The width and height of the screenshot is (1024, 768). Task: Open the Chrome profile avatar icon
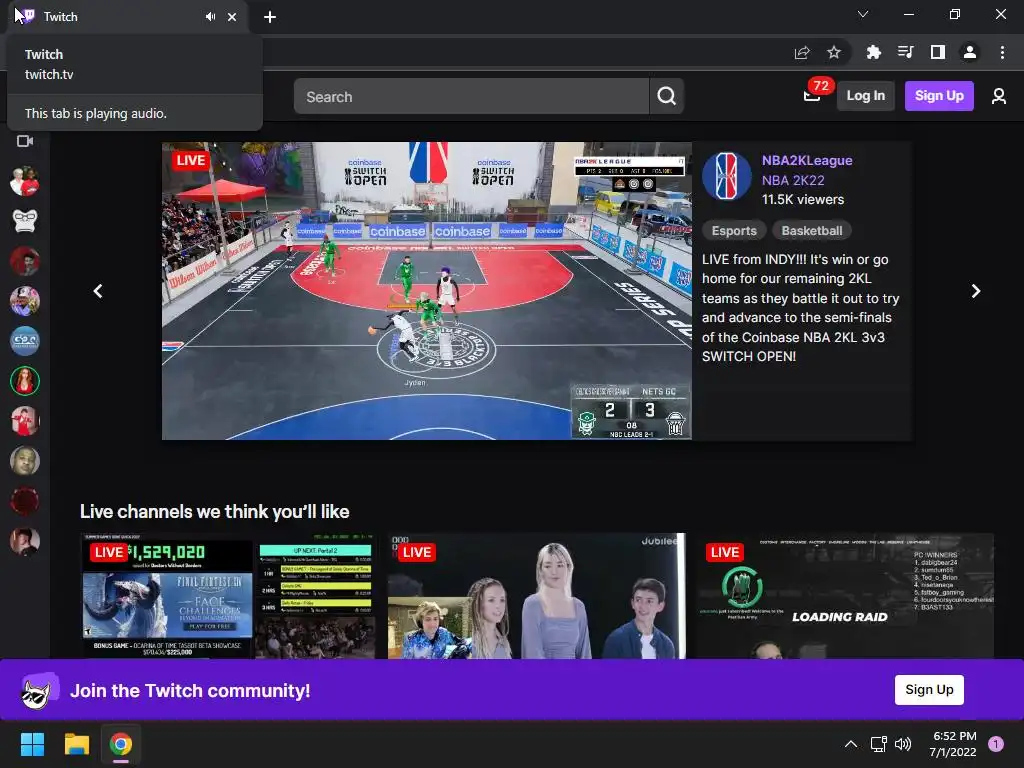pos(969,52)
